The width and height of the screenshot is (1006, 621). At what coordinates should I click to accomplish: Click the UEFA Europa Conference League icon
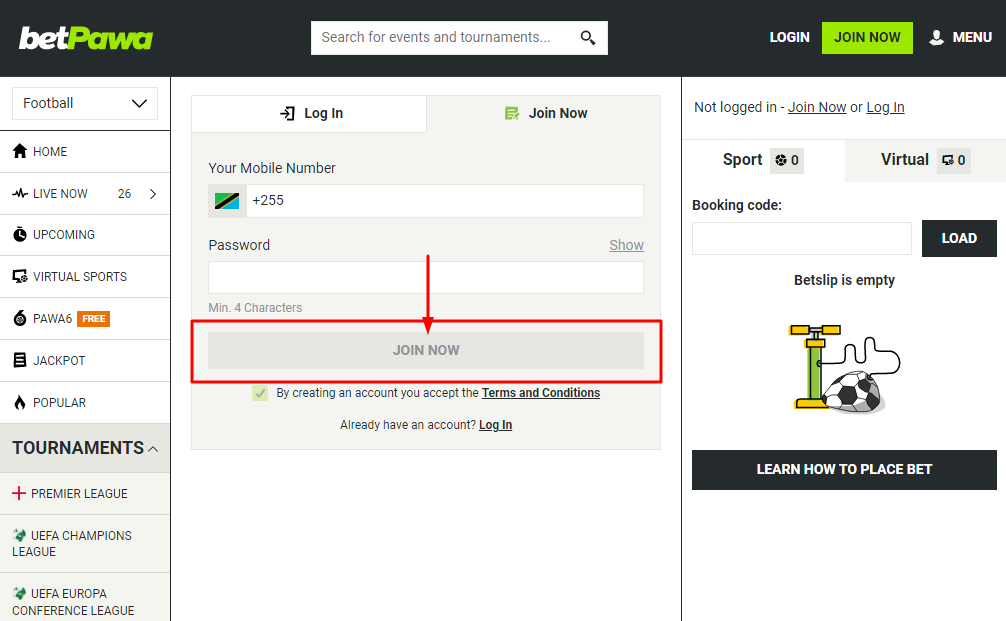(x=19, y=593)
